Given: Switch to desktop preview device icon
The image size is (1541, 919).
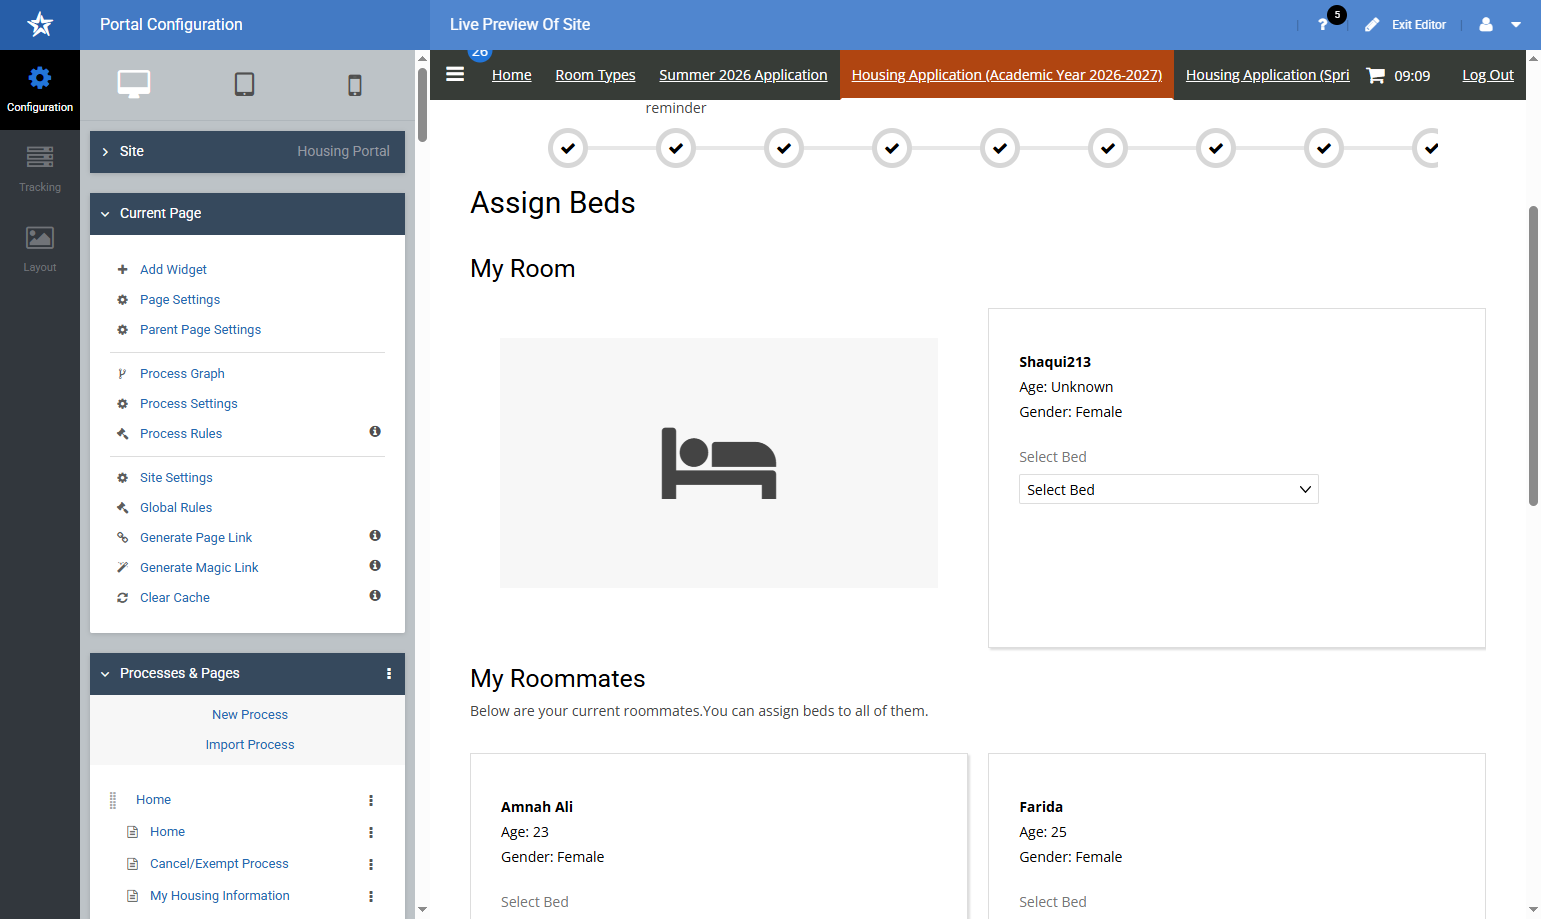Looking at the screenshot, I should click(134, 85).
